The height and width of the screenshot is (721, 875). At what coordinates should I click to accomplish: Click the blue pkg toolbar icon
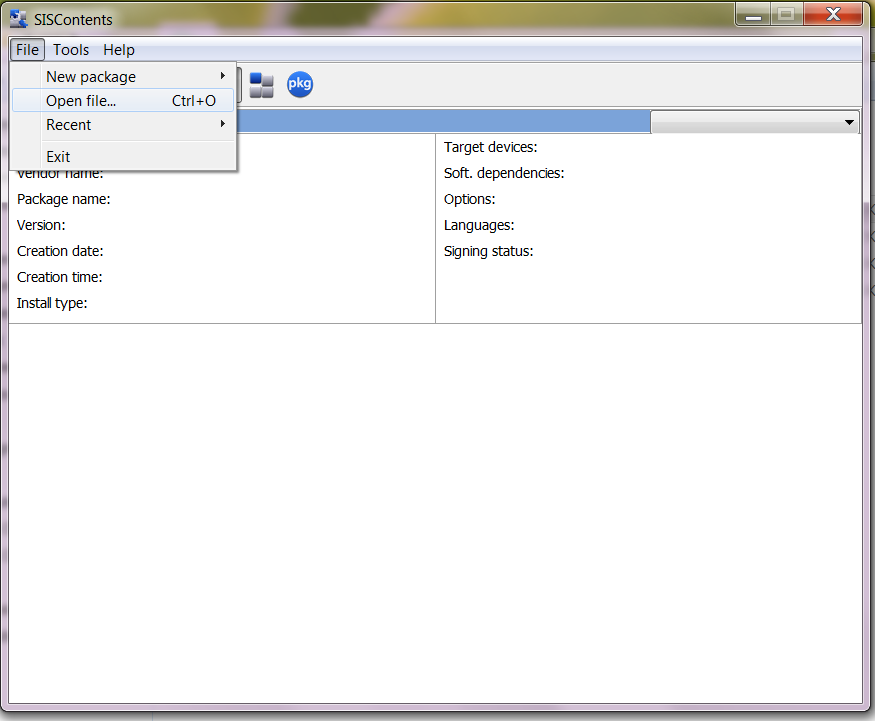tap(300, 84)
